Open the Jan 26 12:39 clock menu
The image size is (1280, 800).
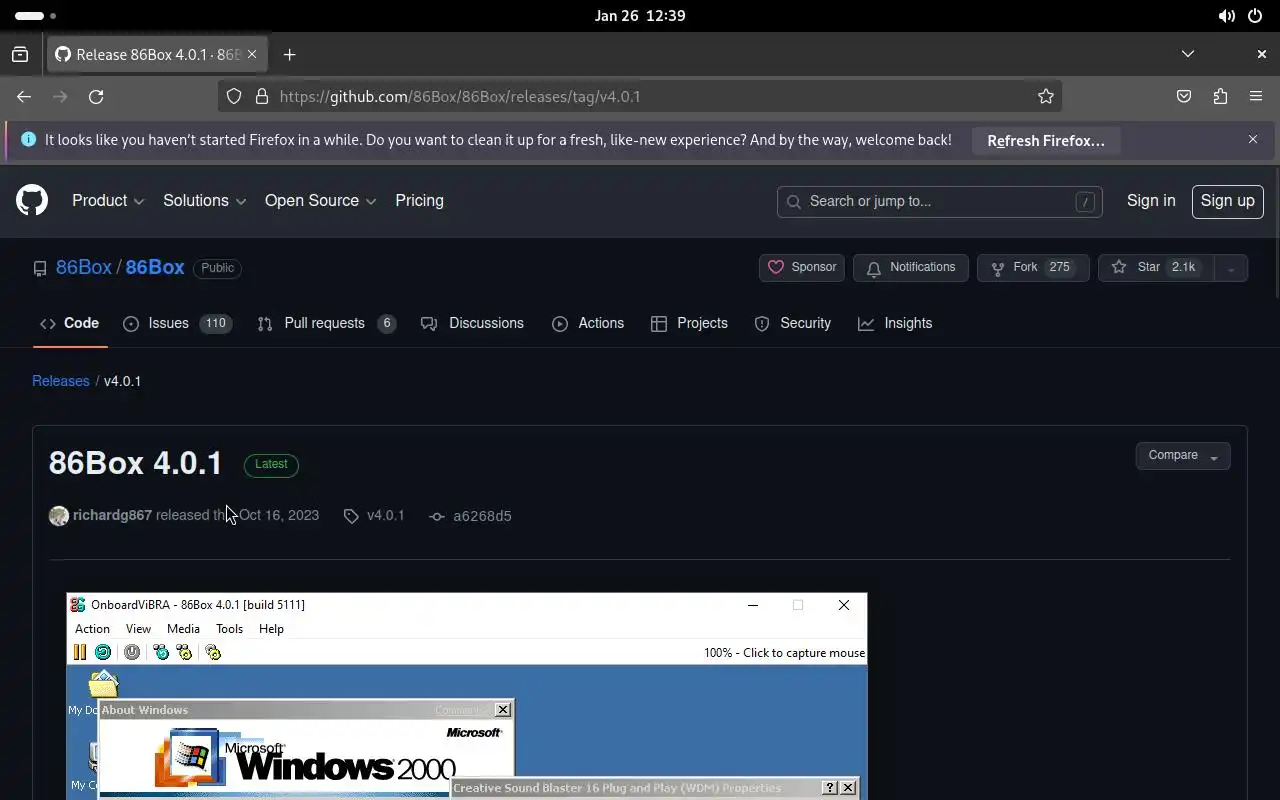pos(640,16)
